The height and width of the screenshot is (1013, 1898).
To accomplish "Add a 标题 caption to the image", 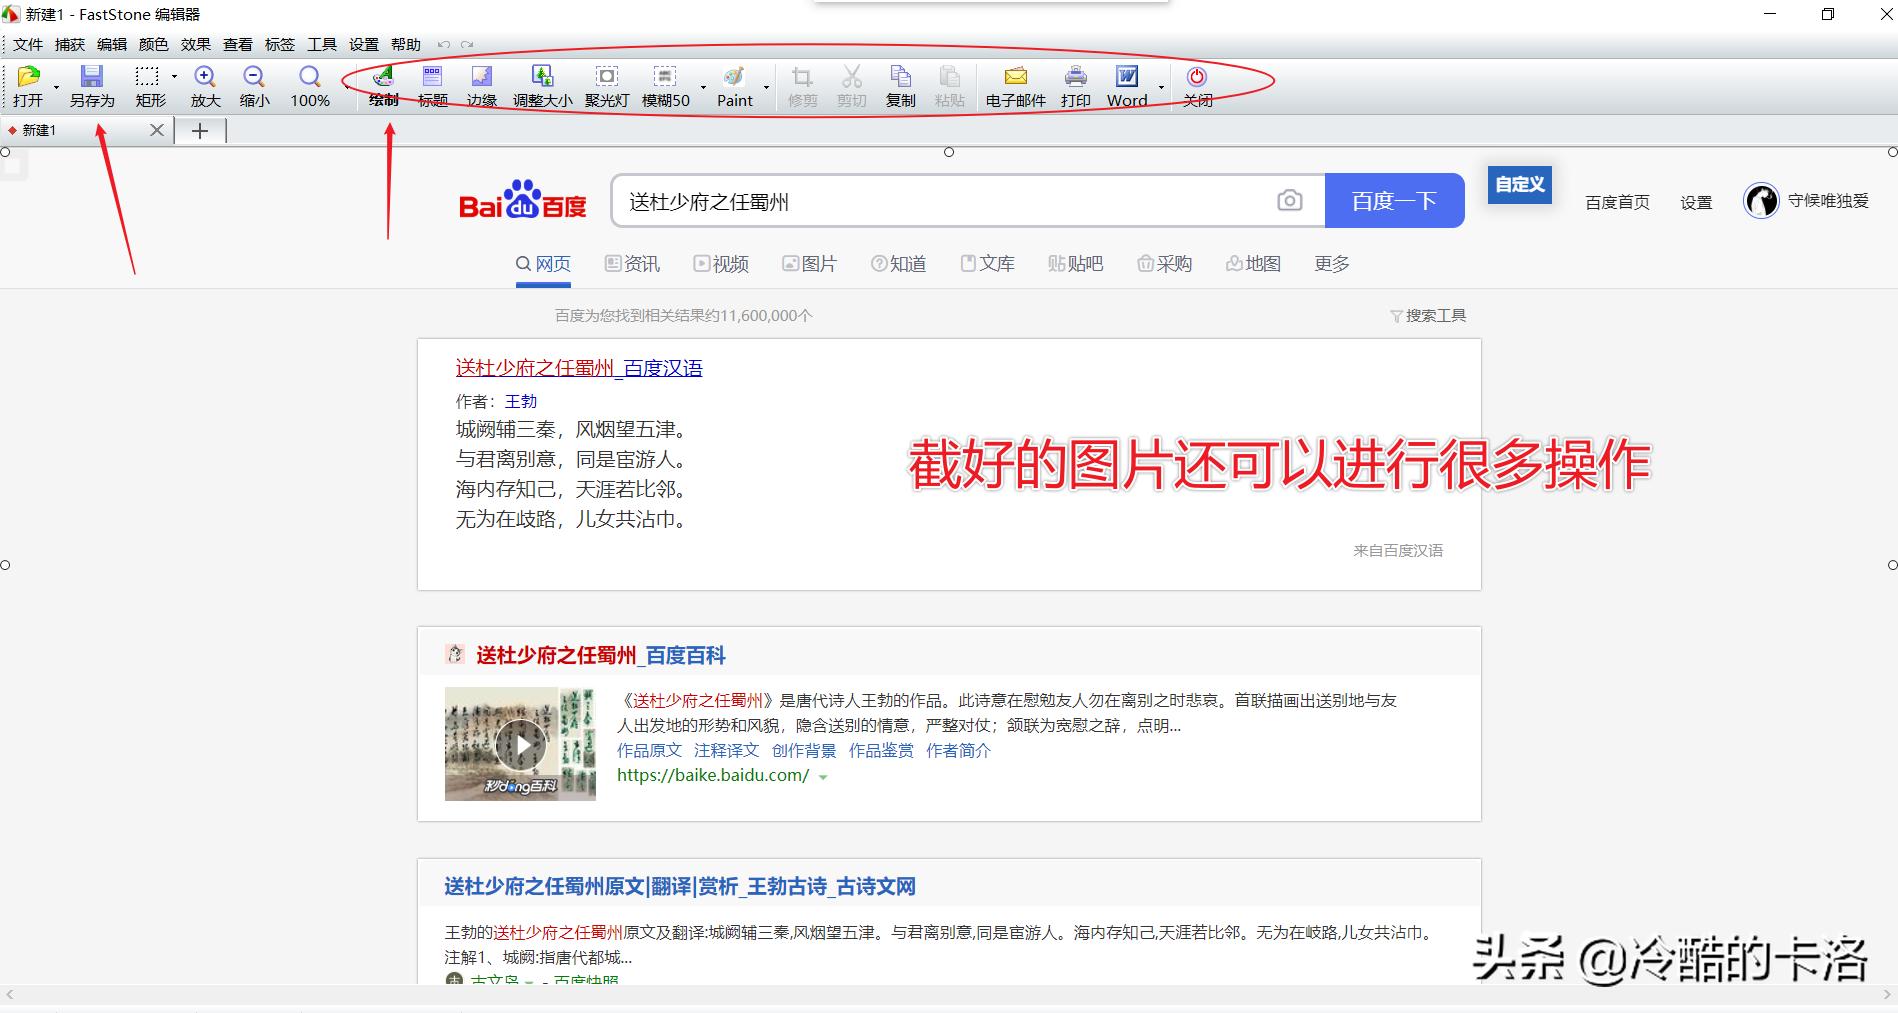I will [432, 85].
